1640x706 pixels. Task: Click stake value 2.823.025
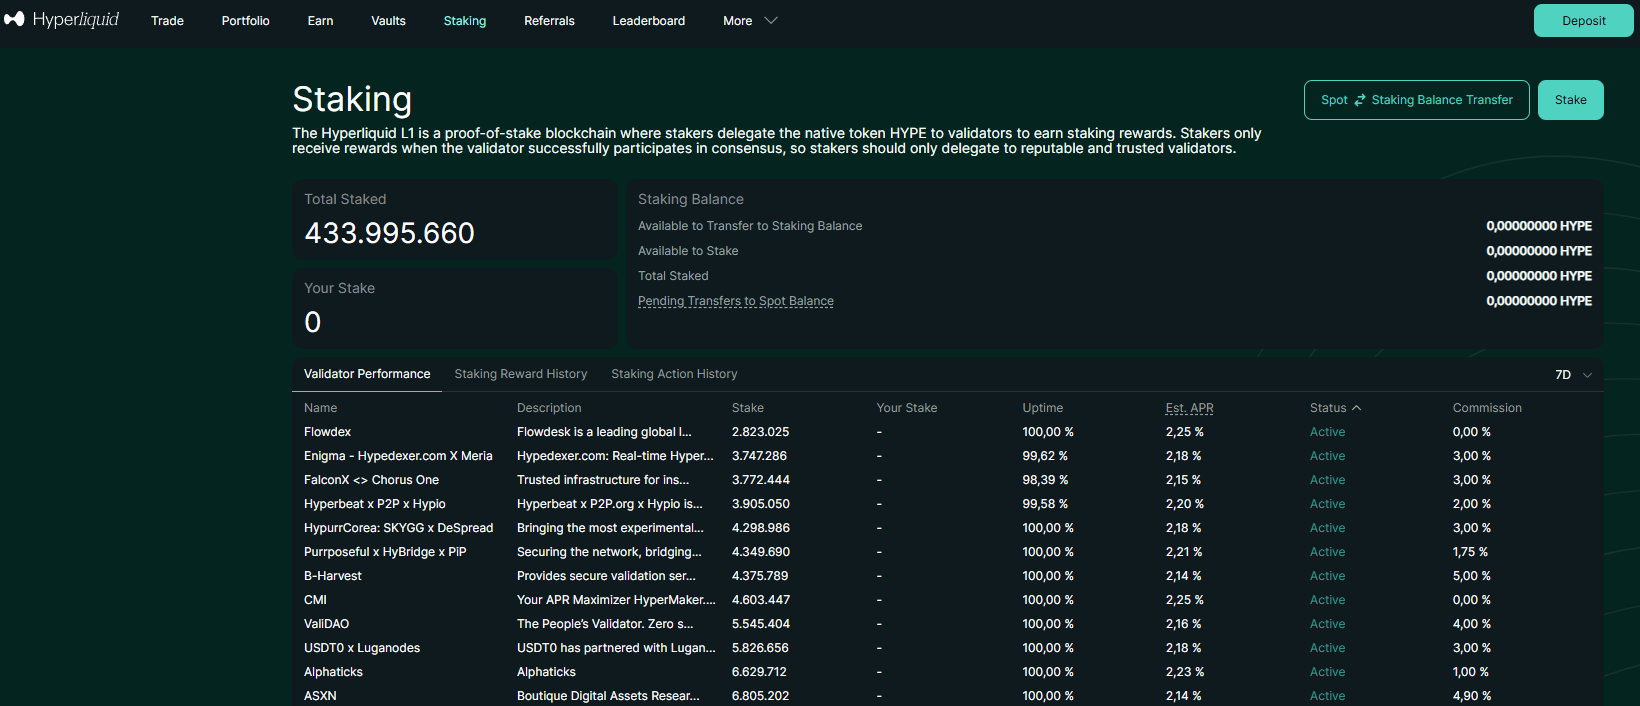(x=760, y=432)
